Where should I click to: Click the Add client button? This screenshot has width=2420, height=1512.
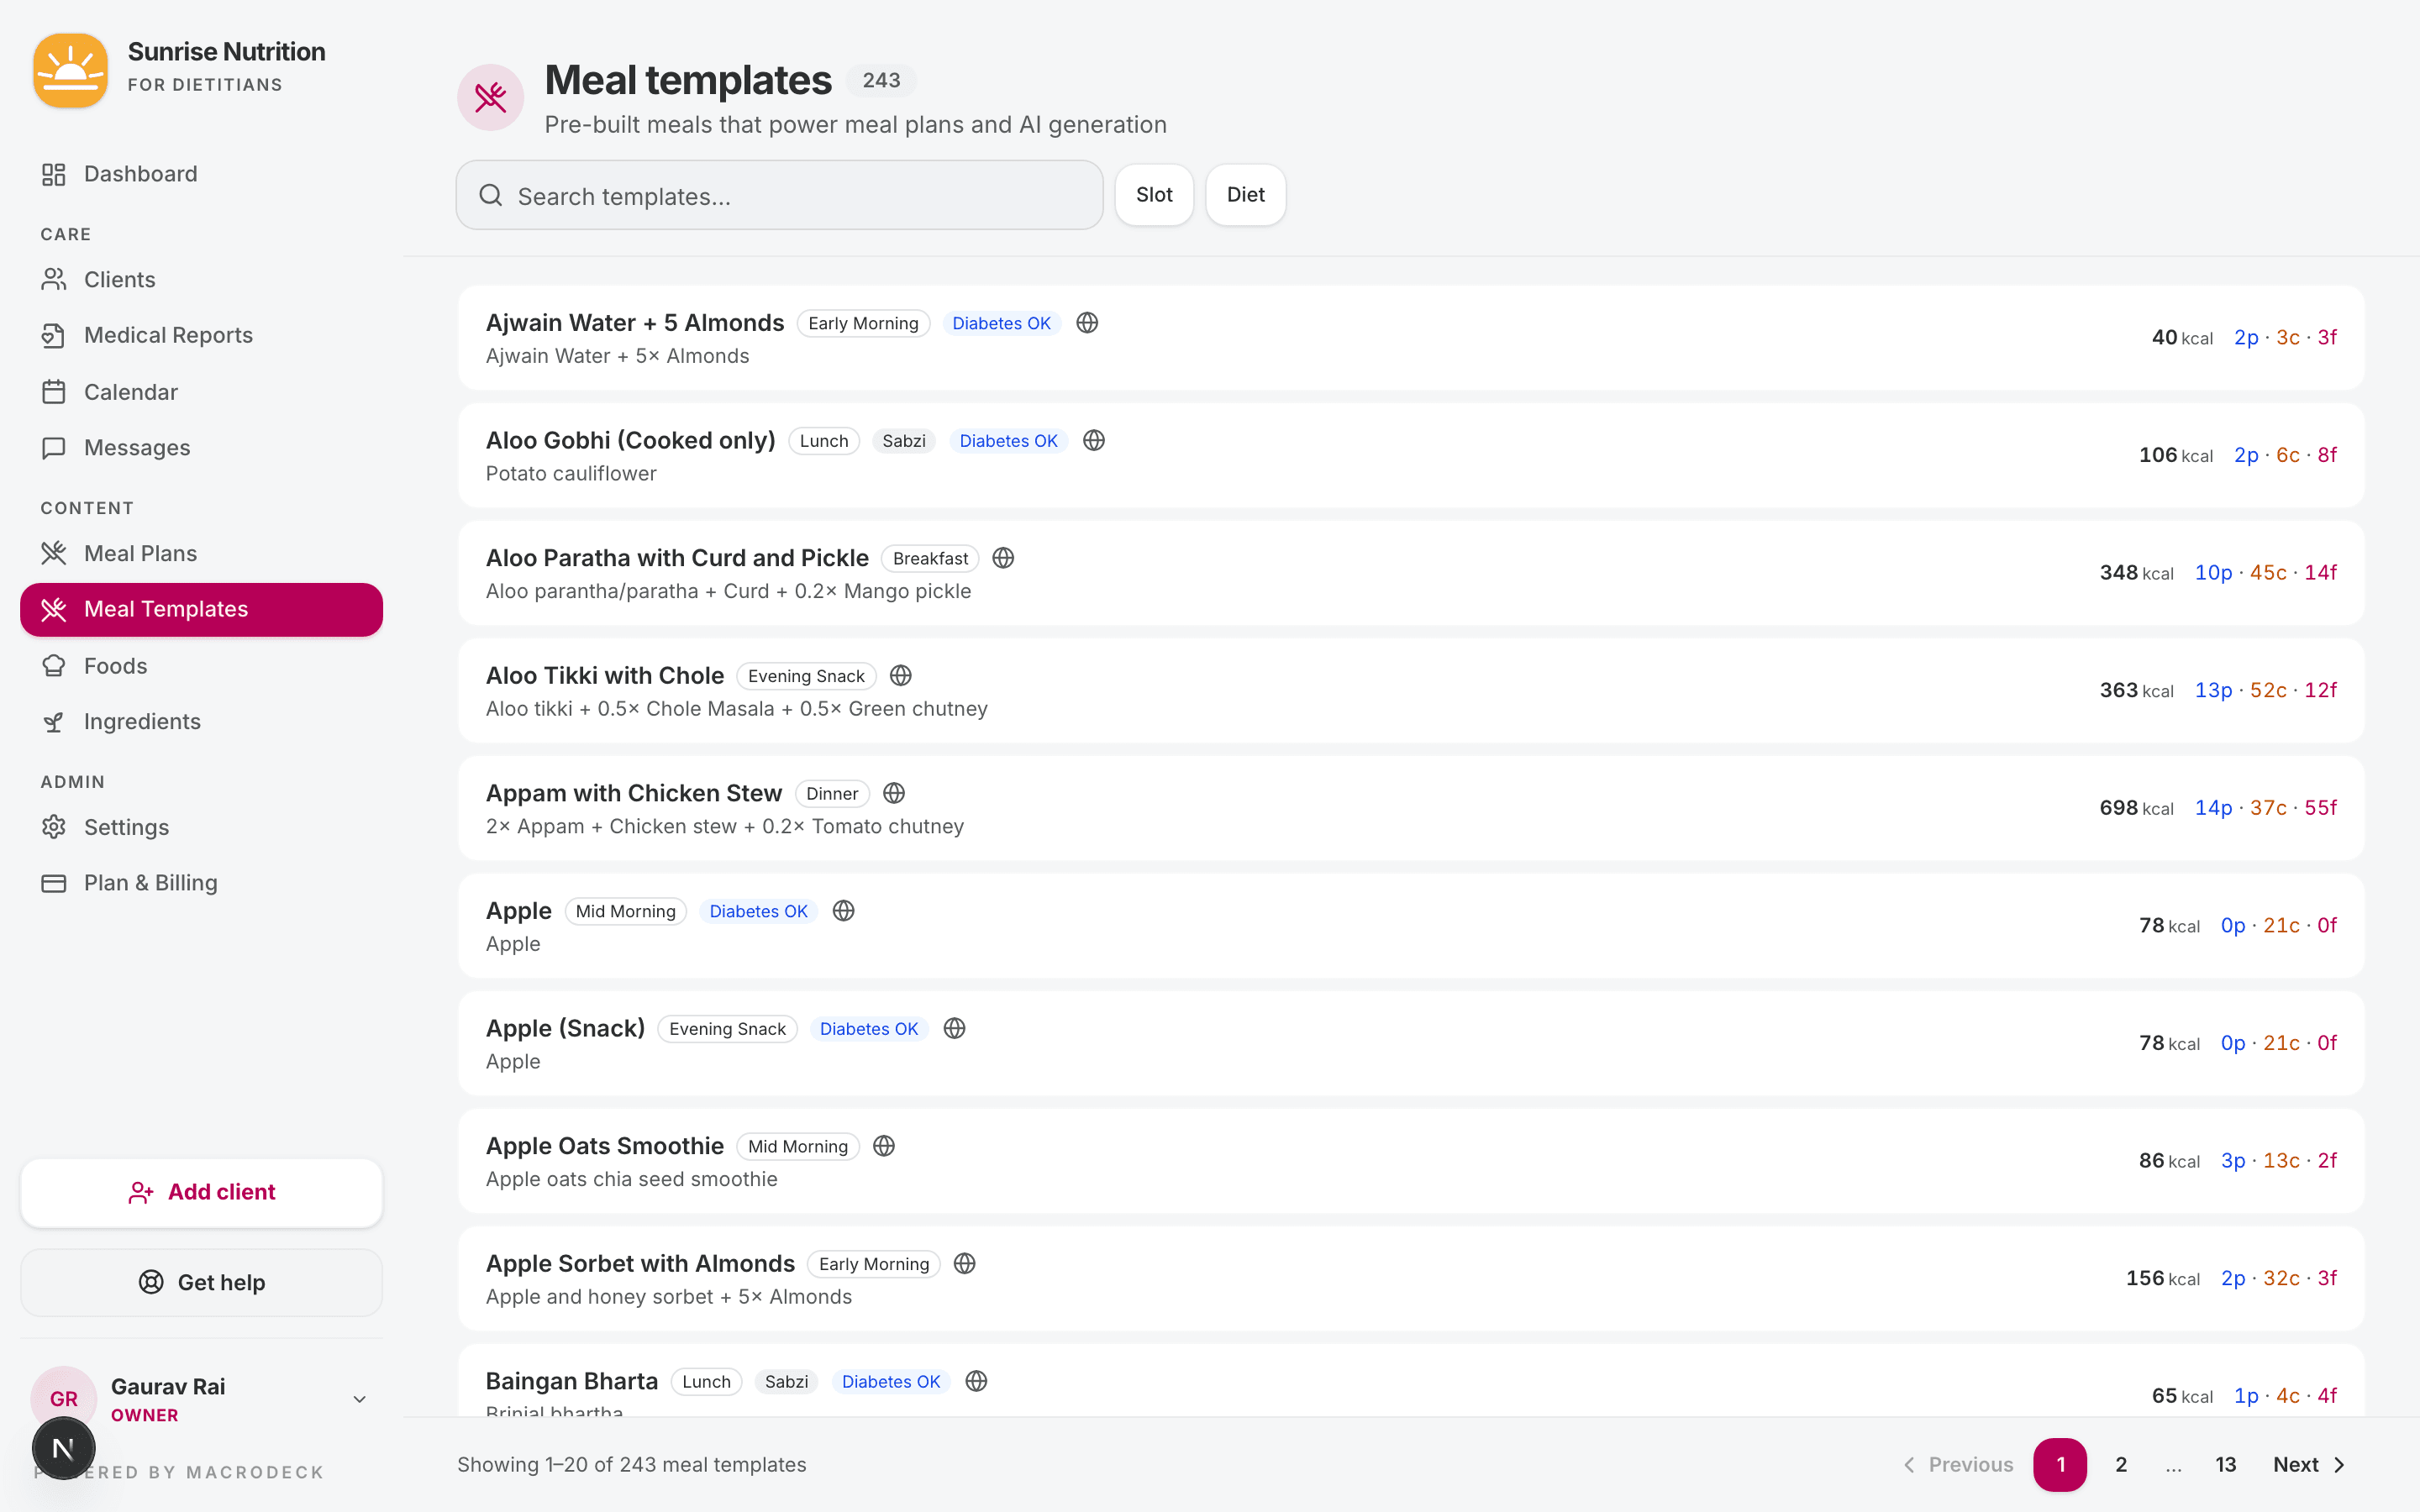(x=201, y=1192)
